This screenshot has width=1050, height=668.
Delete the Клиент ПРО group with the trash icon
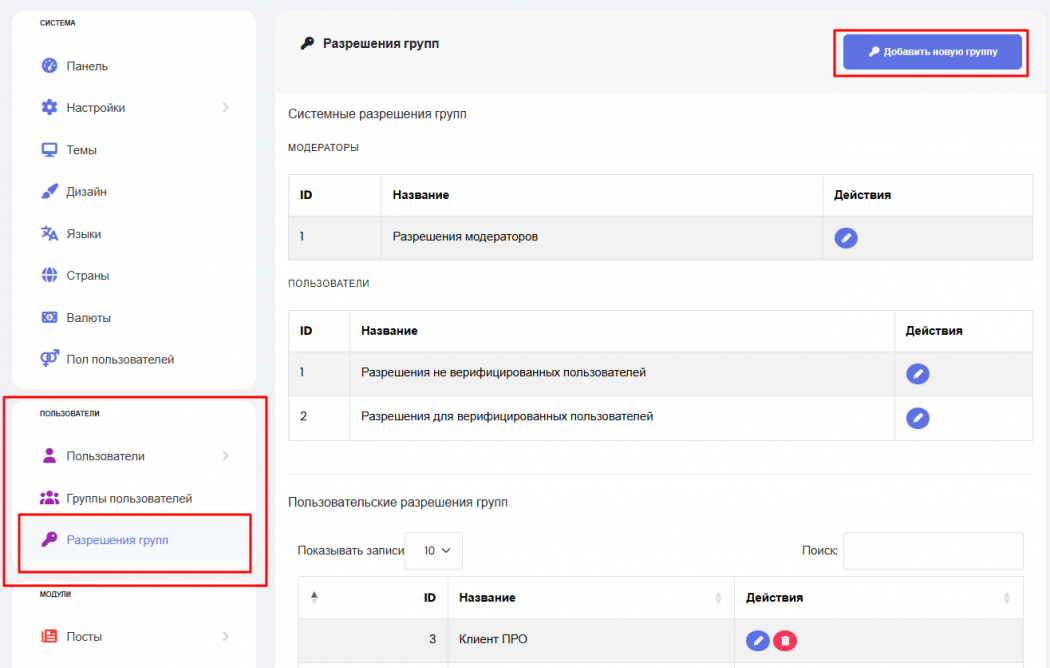785,640
